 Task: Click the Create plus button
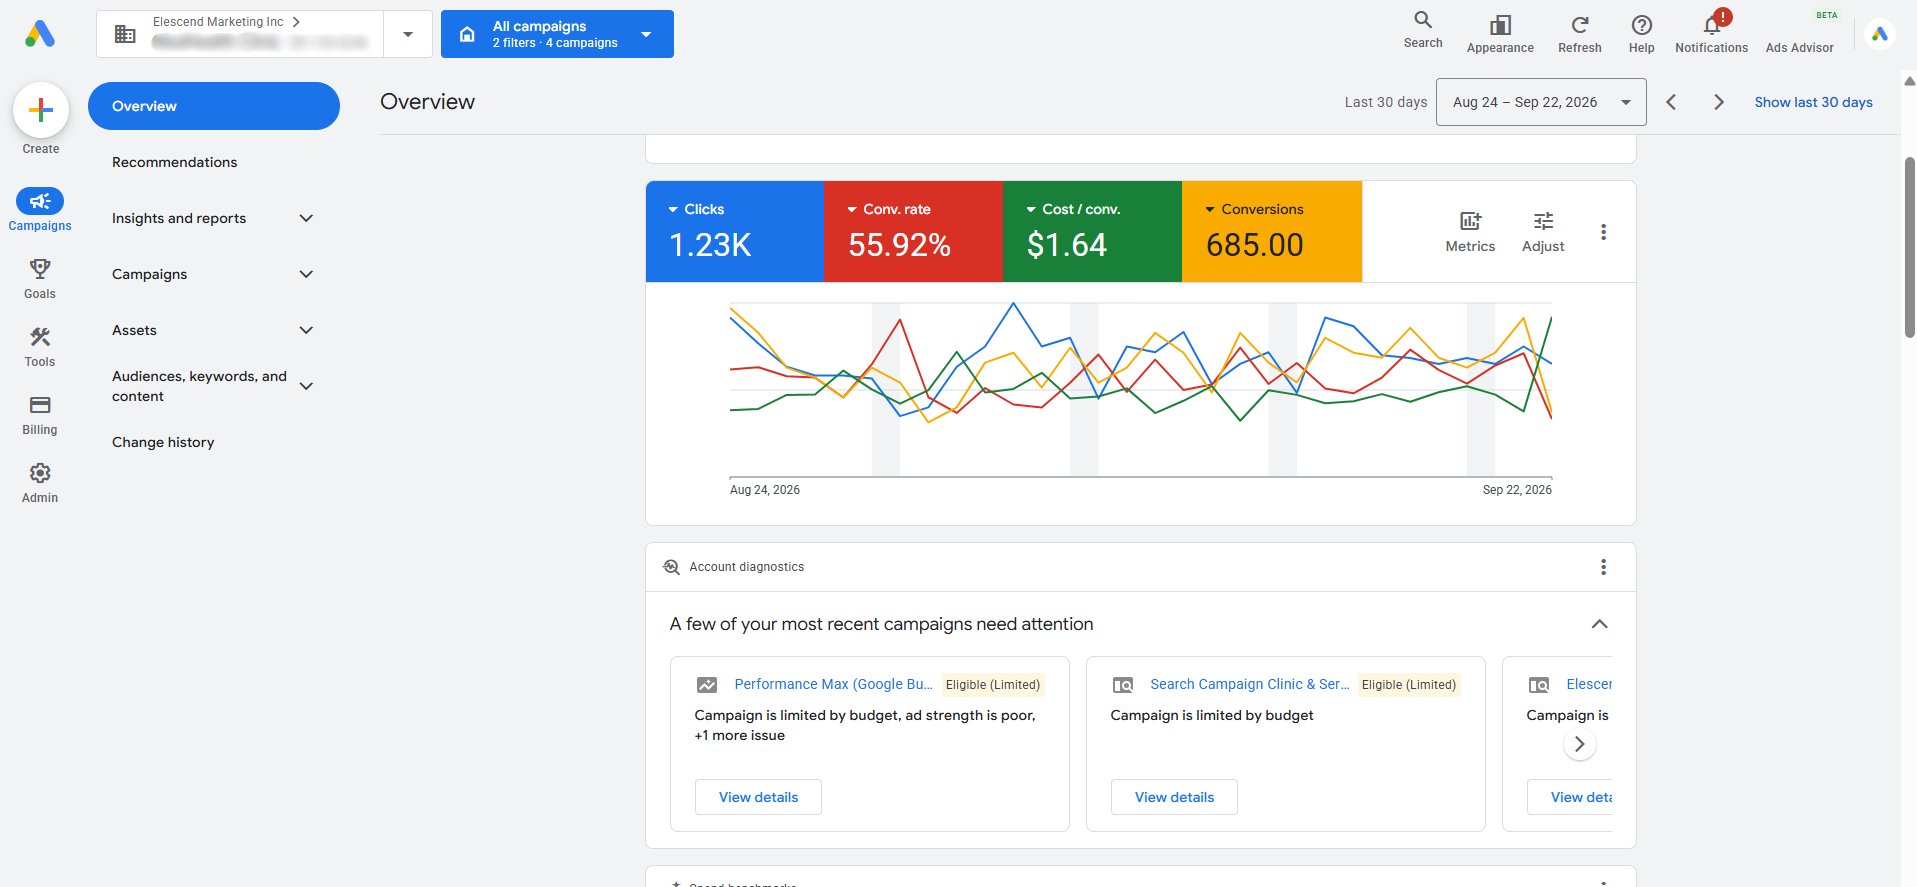41,110
